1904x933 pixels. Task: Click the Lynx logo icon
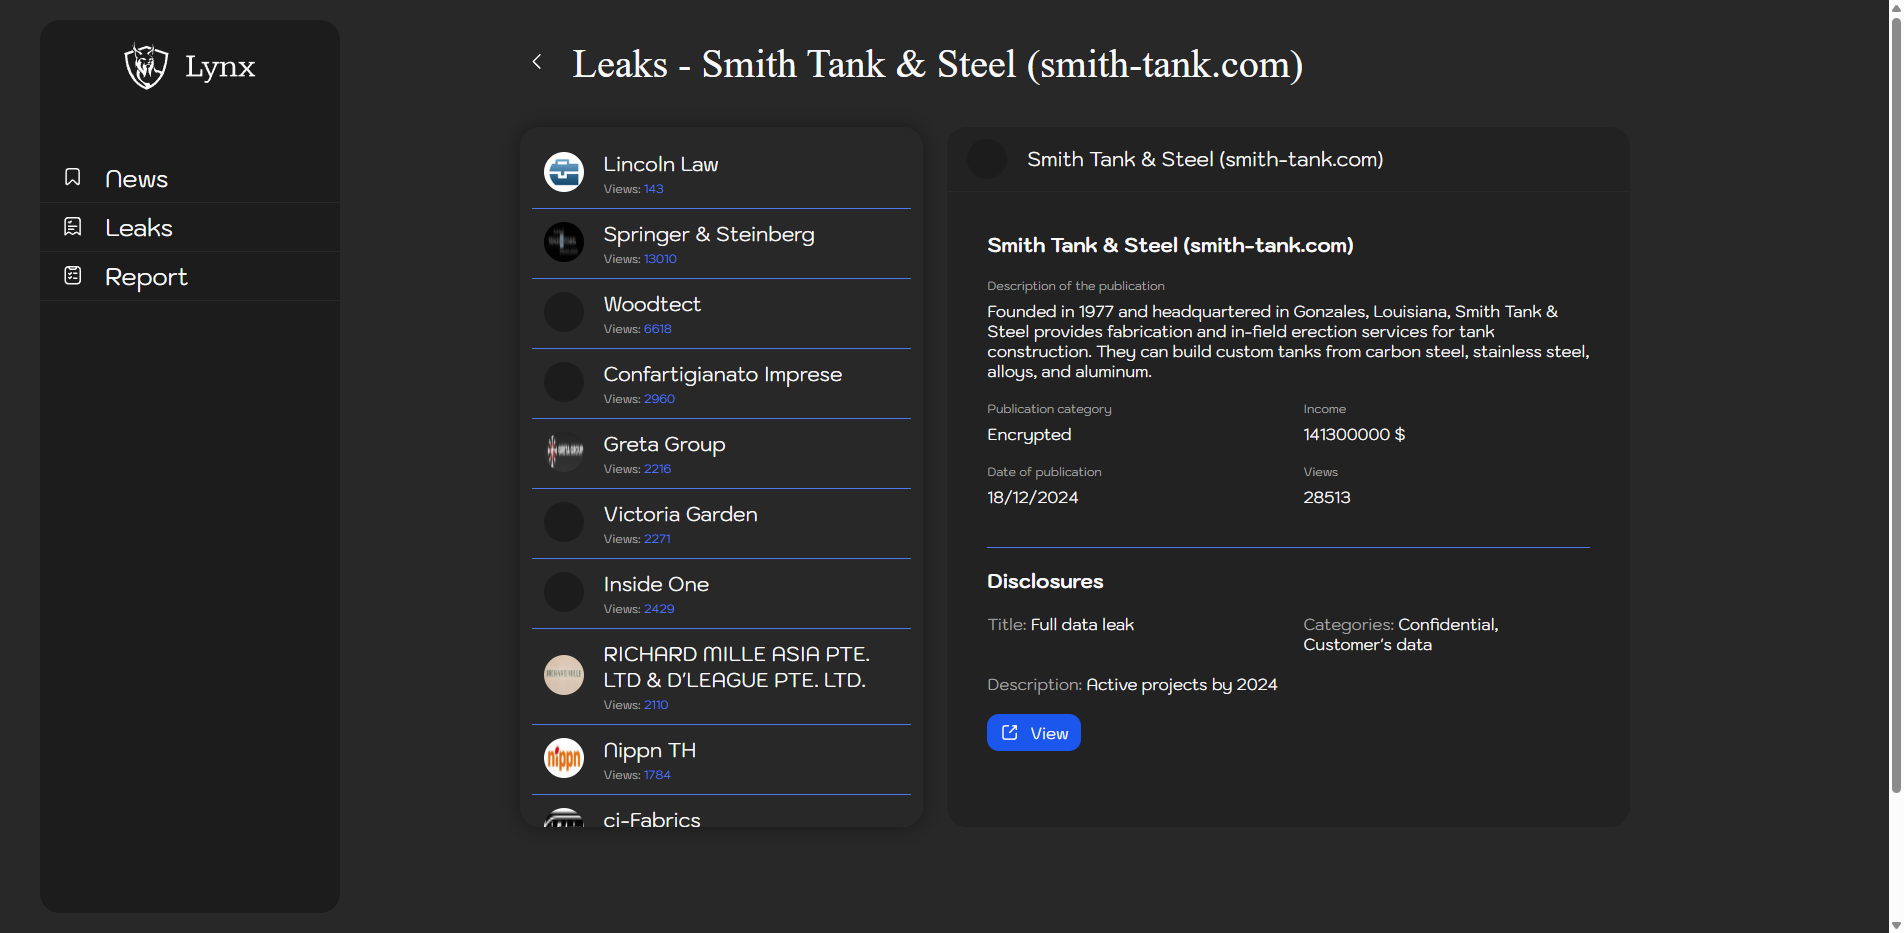(x=146, y=66)
